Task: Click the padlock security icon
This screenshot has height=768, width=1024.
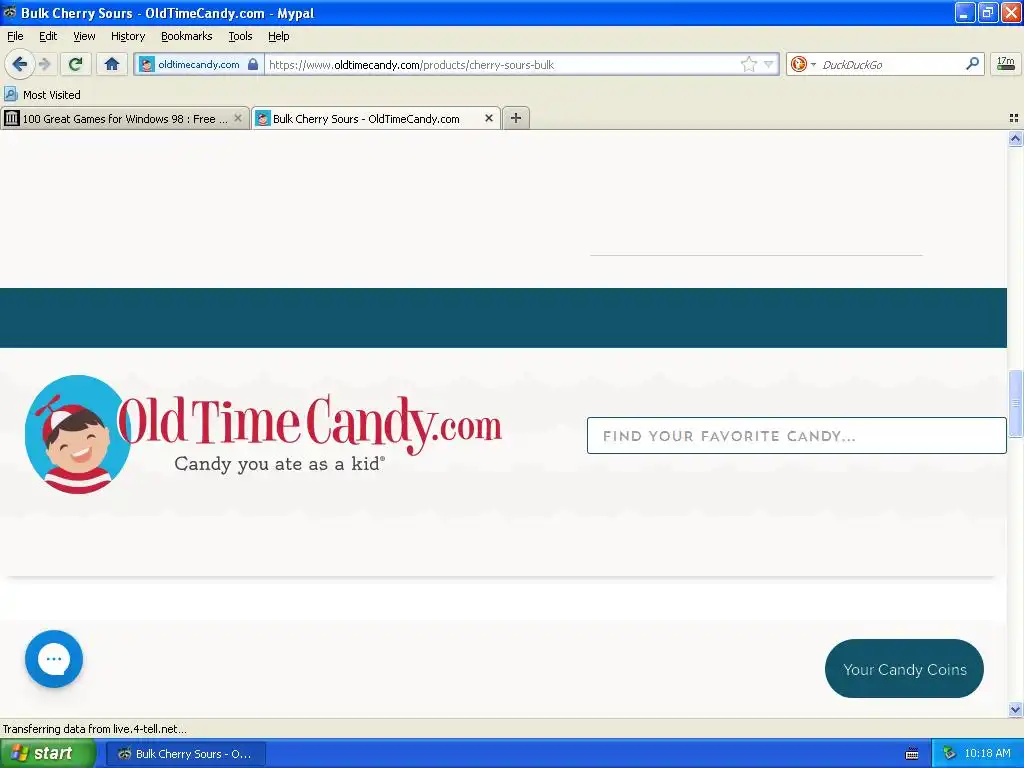Action: pos(253,64)
